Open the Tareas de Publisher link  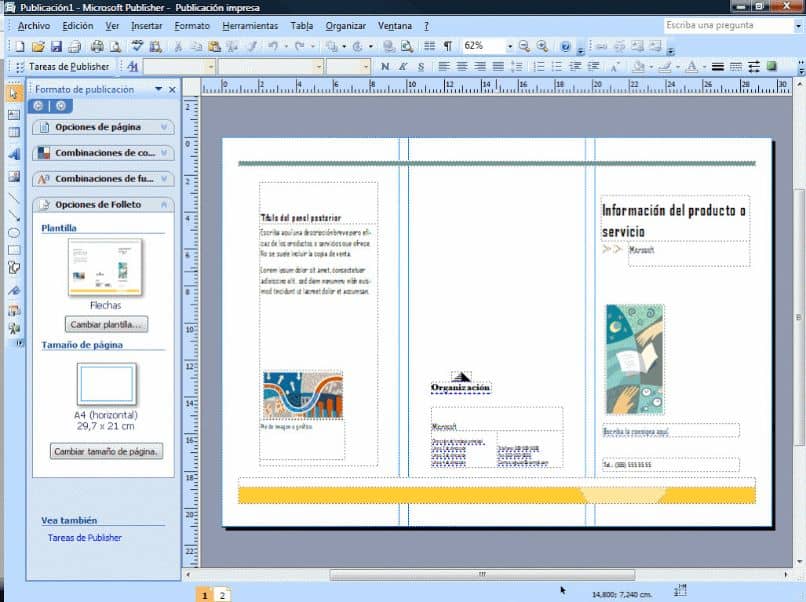[85, 538]
